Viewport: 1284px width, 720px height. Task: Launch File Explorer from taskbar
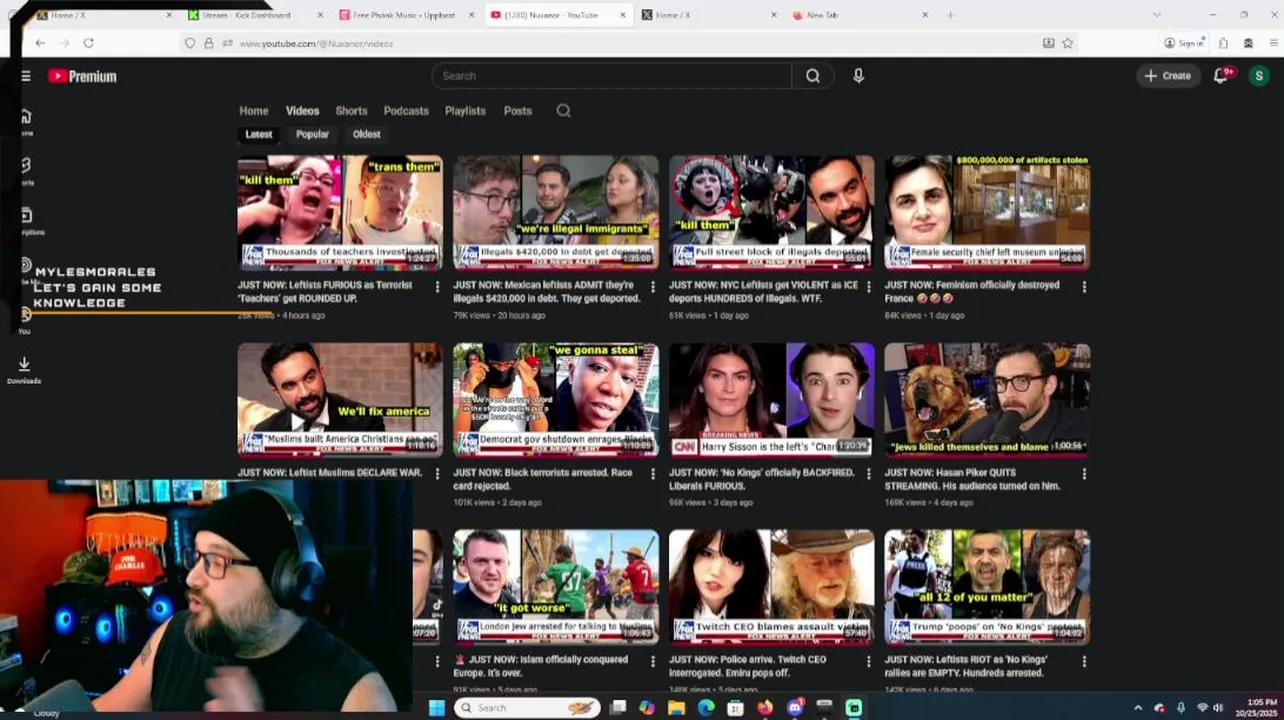pyautogui.click(x=676, y=708)
